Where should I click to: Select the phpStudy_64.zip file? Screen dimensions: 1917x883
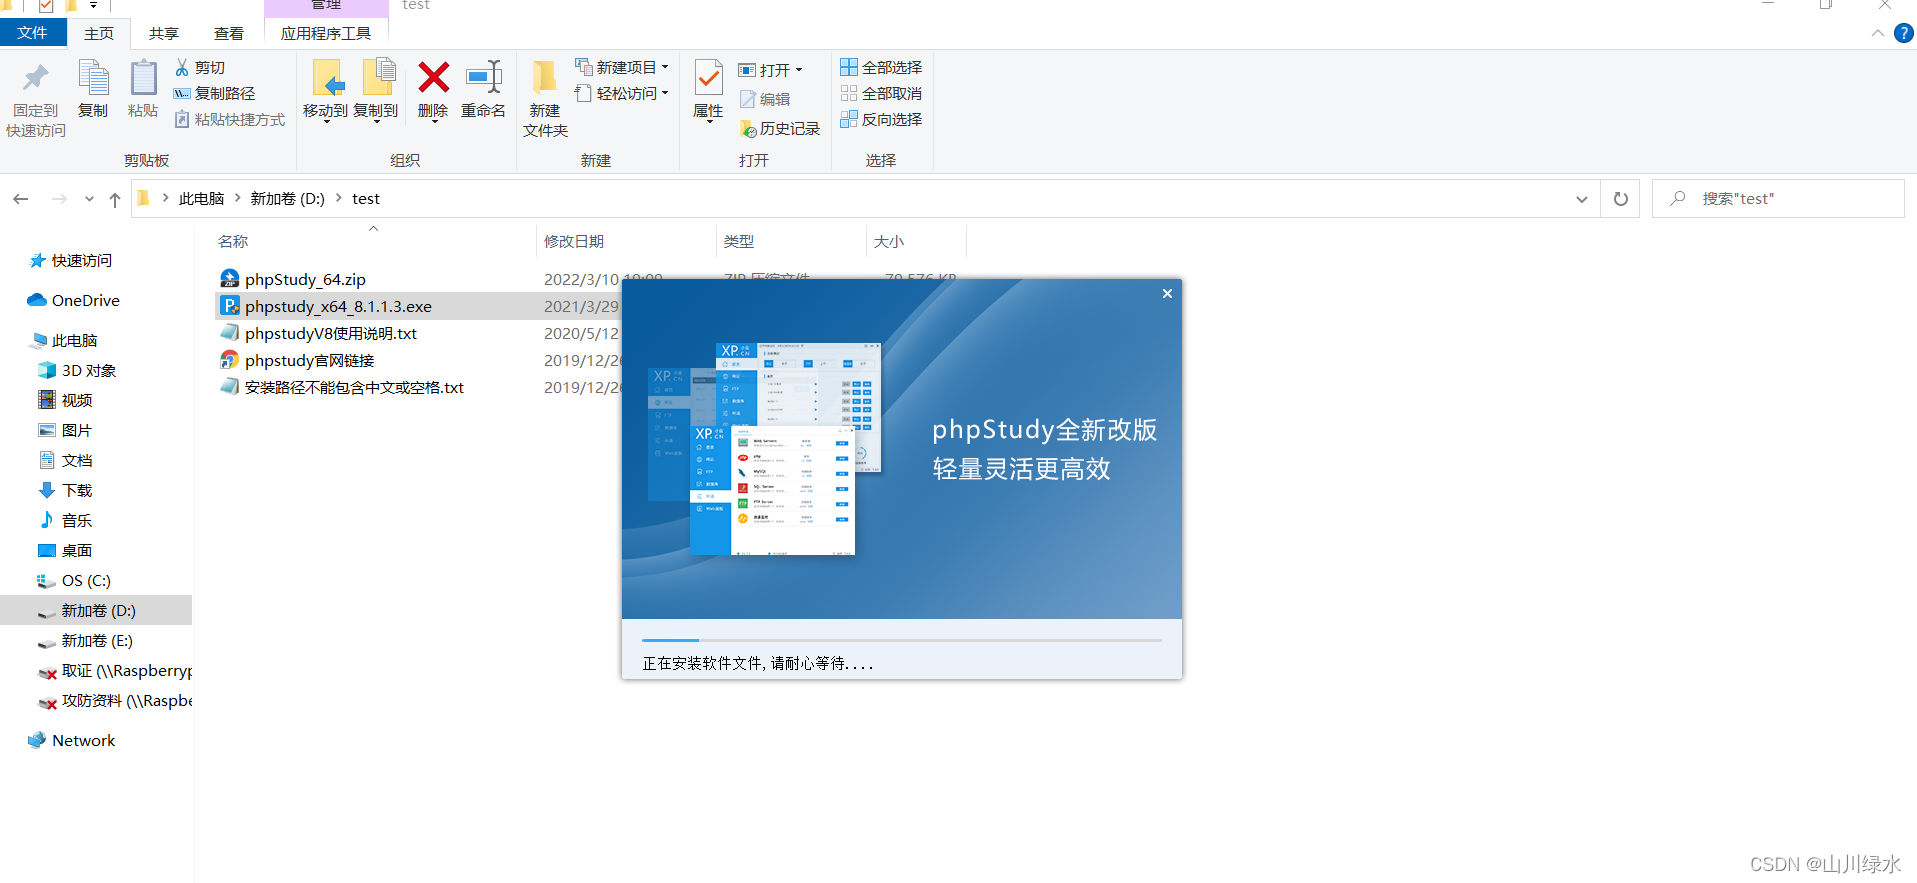[305, 279]
